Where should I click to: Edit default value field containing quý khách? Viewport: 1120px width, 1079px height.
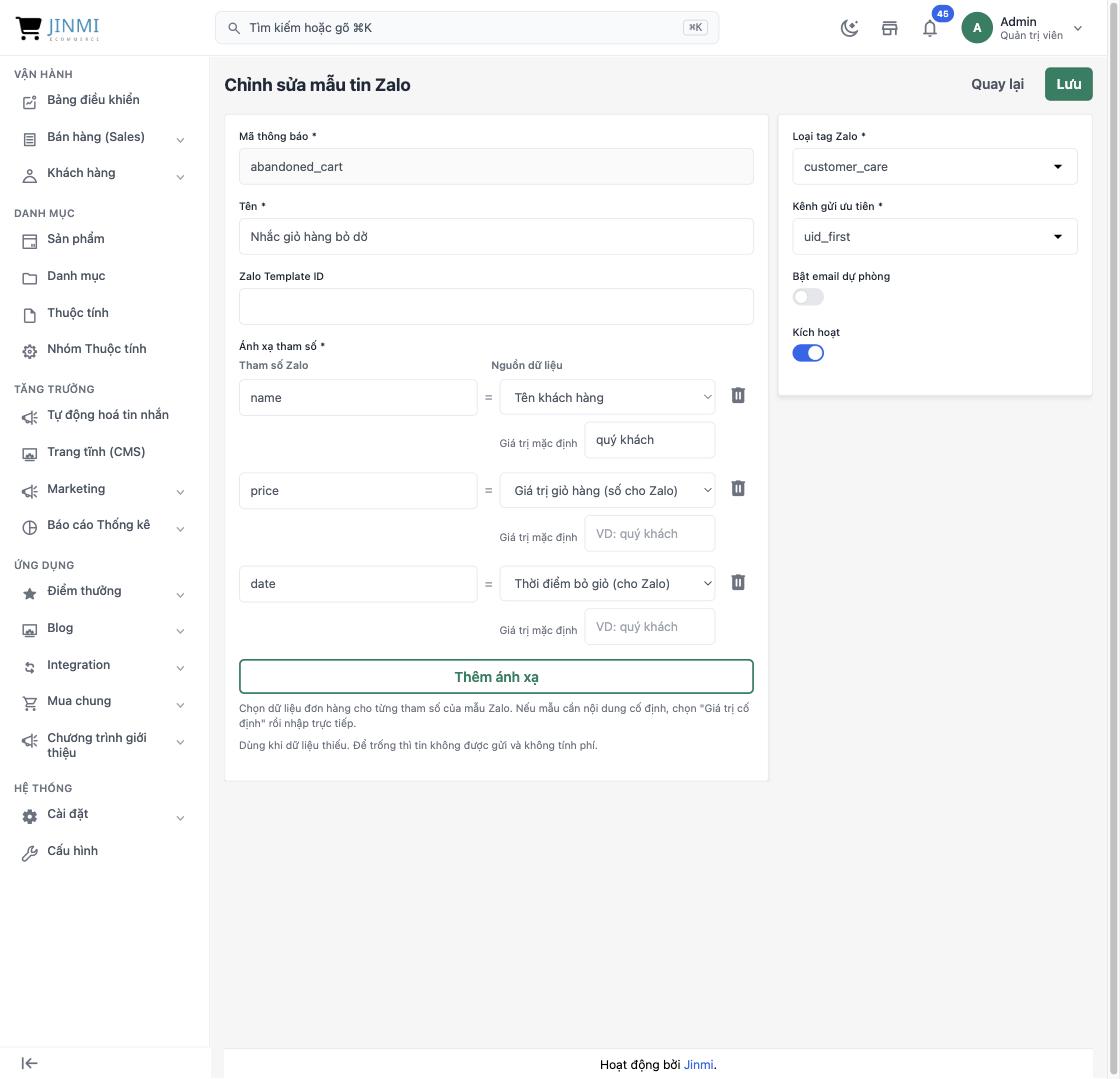[650, 440]
